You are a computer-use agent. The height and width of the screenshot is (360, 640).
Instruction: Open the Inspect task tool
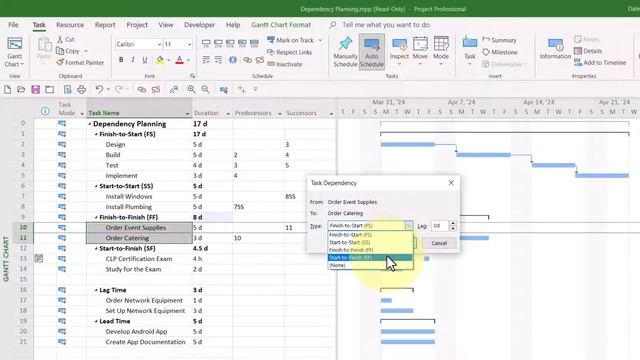(399, 52)
